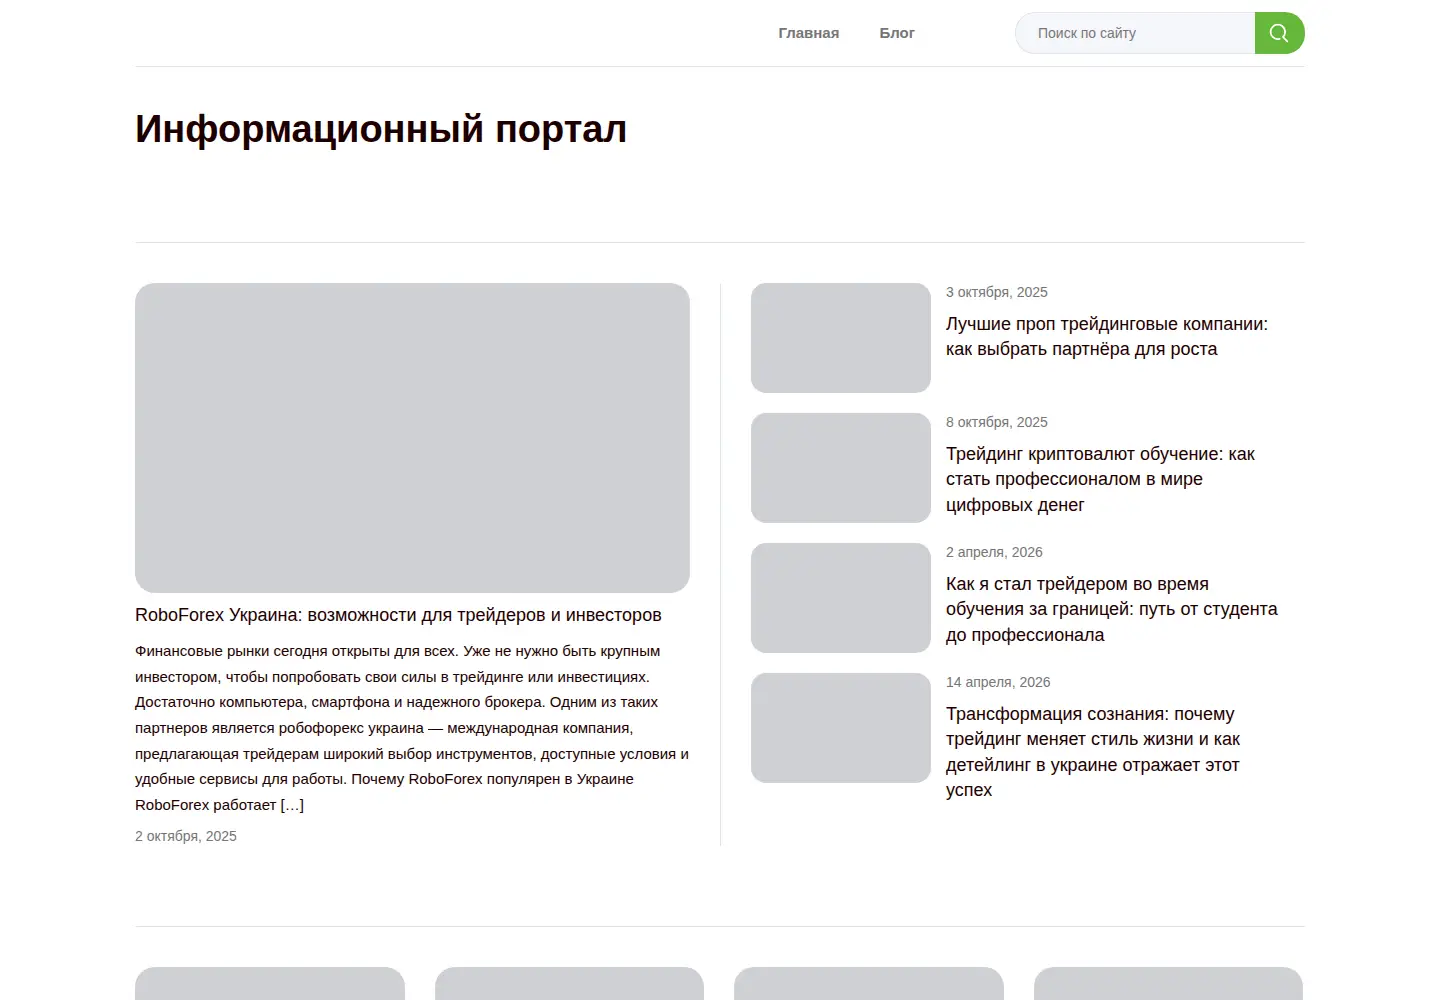Open thumbnail of 'Трансформация сознания' post
The height and width of the screenshot is (1000, 1440).
[841, 728]
